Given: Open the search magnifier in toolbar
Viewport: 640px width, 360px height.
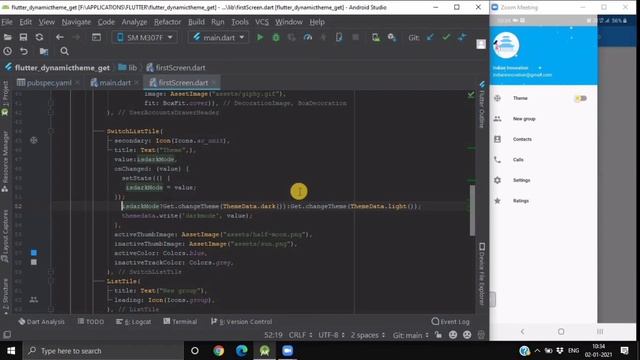Looking at the screenshot, I should tap(64, 51).
